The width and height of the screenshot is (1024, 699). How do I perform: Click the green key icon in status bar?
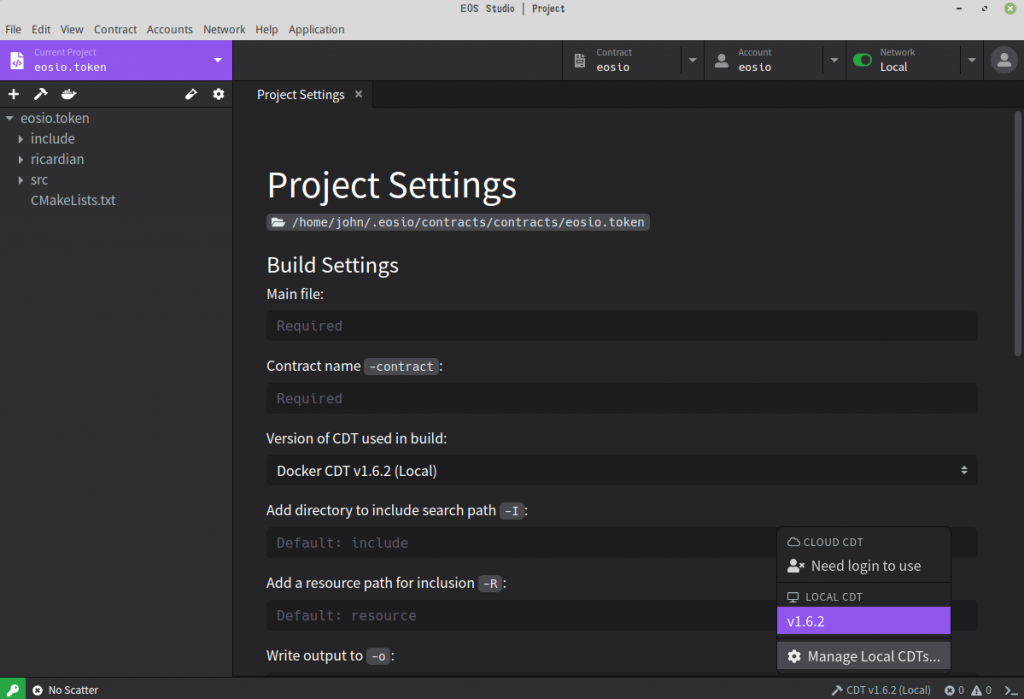[13, 689]
